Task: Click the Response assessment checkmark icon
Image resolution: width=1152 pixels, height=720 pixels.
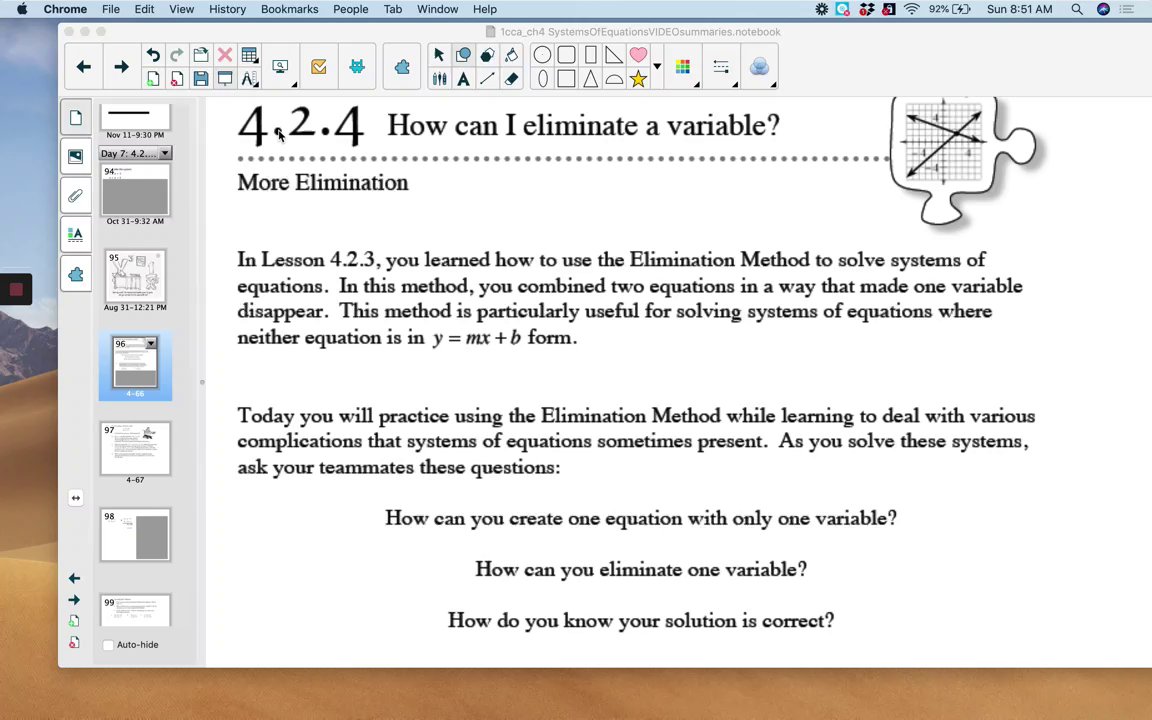Action: point(319,67)
